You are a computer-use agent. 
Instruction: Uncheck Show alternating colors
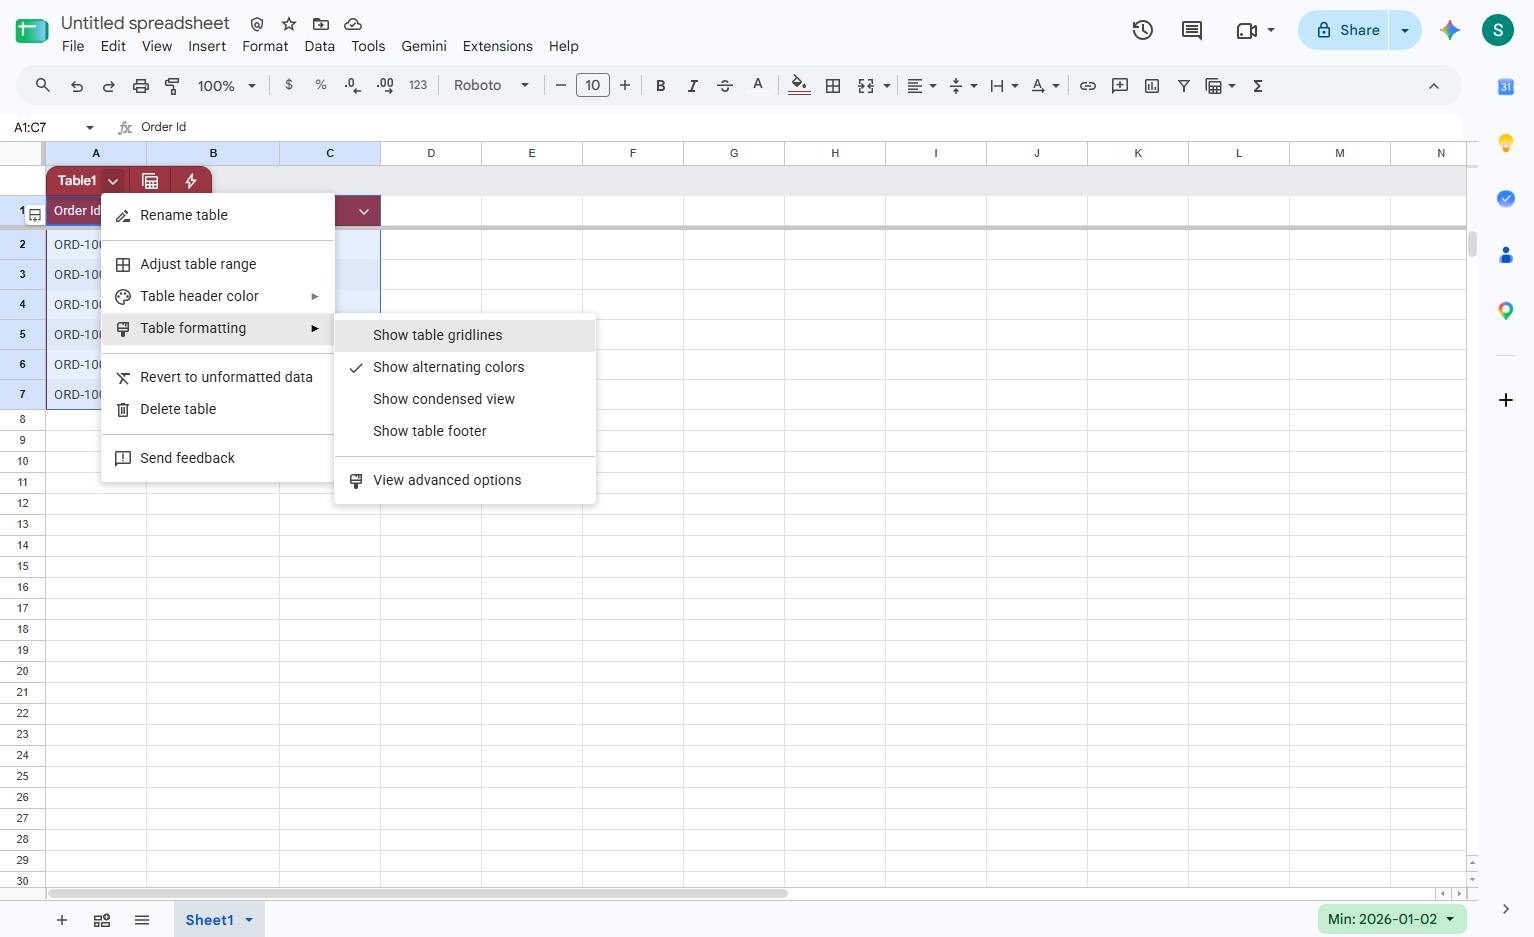(x=465, y=367)
